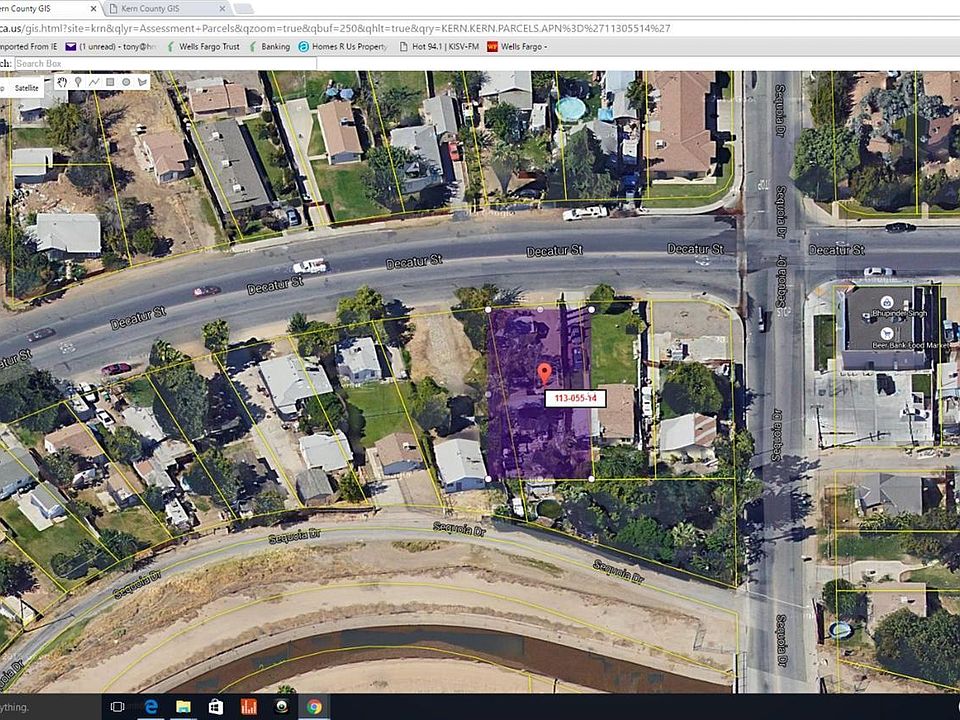Open the Hot 94.1 KISV-FM bookmark
This screenshot has height=720, width=960.
pos(439,47)
